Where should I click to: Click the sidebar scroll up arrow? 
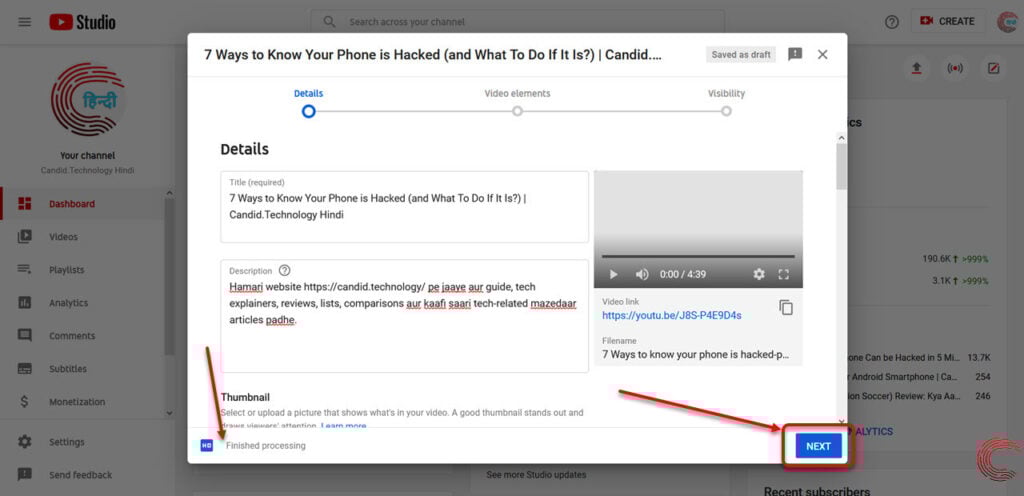tap(169, 193)
